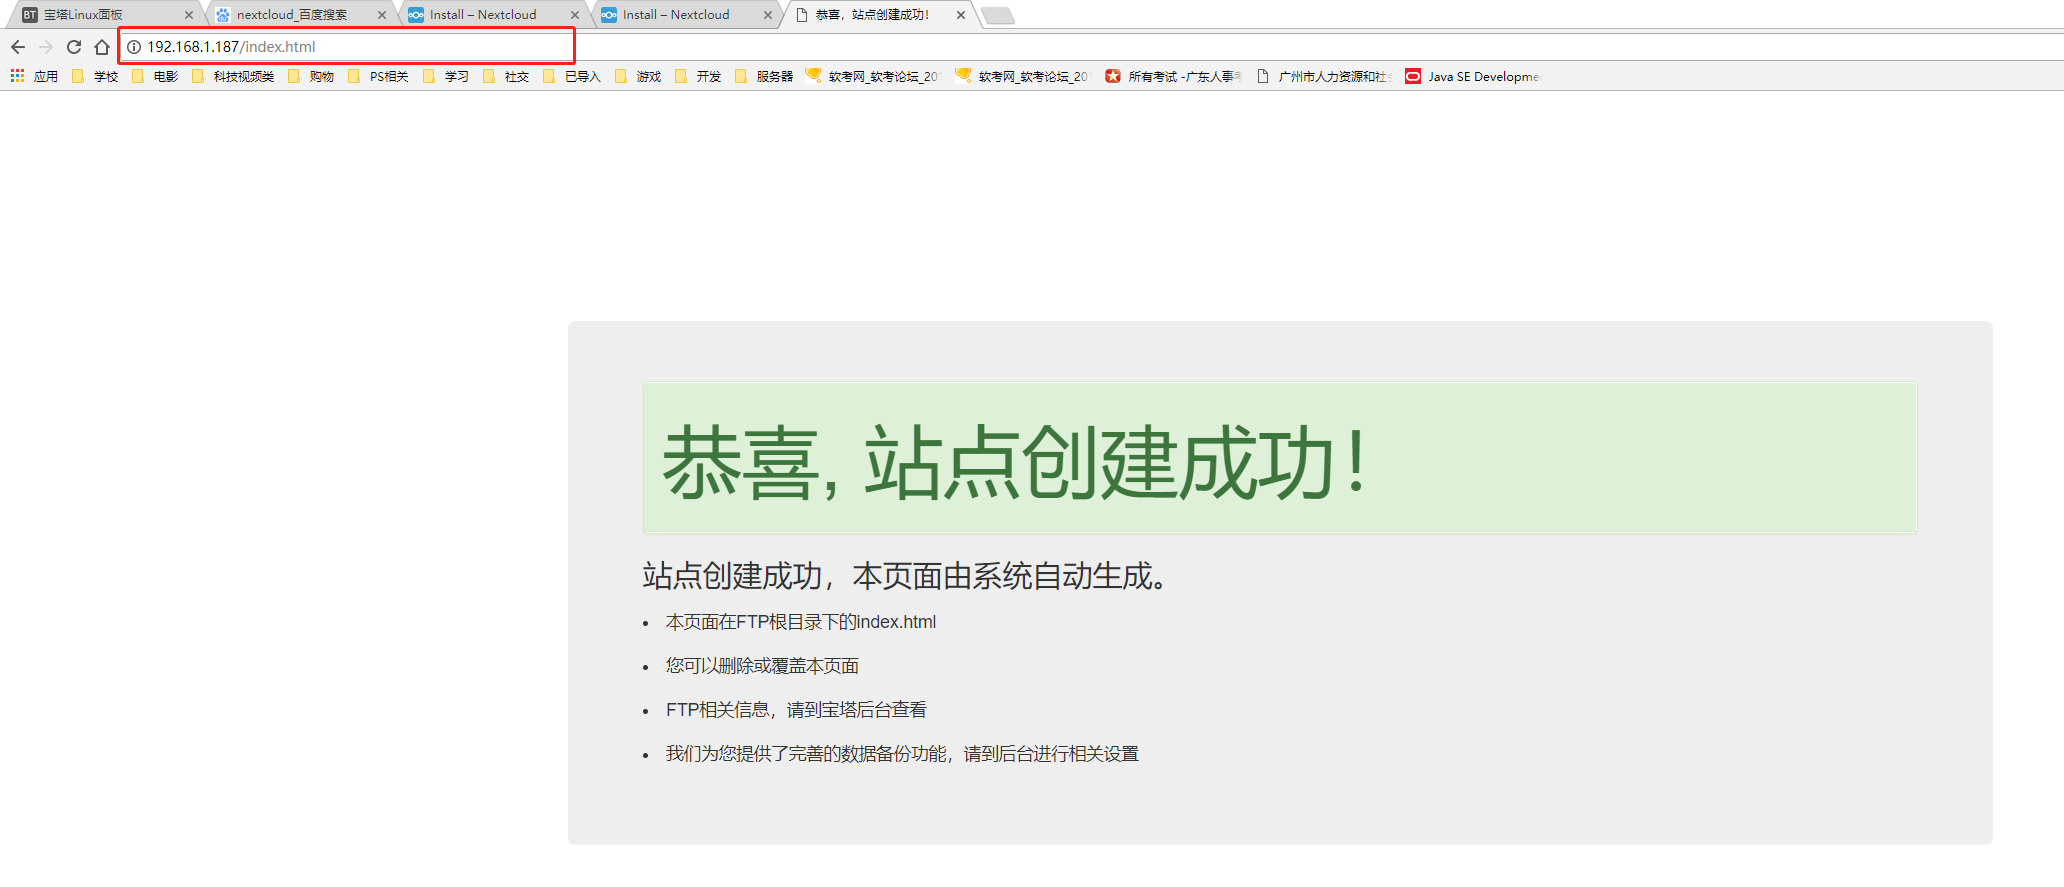Click the browser back arrow button

(x=18, y=47)
